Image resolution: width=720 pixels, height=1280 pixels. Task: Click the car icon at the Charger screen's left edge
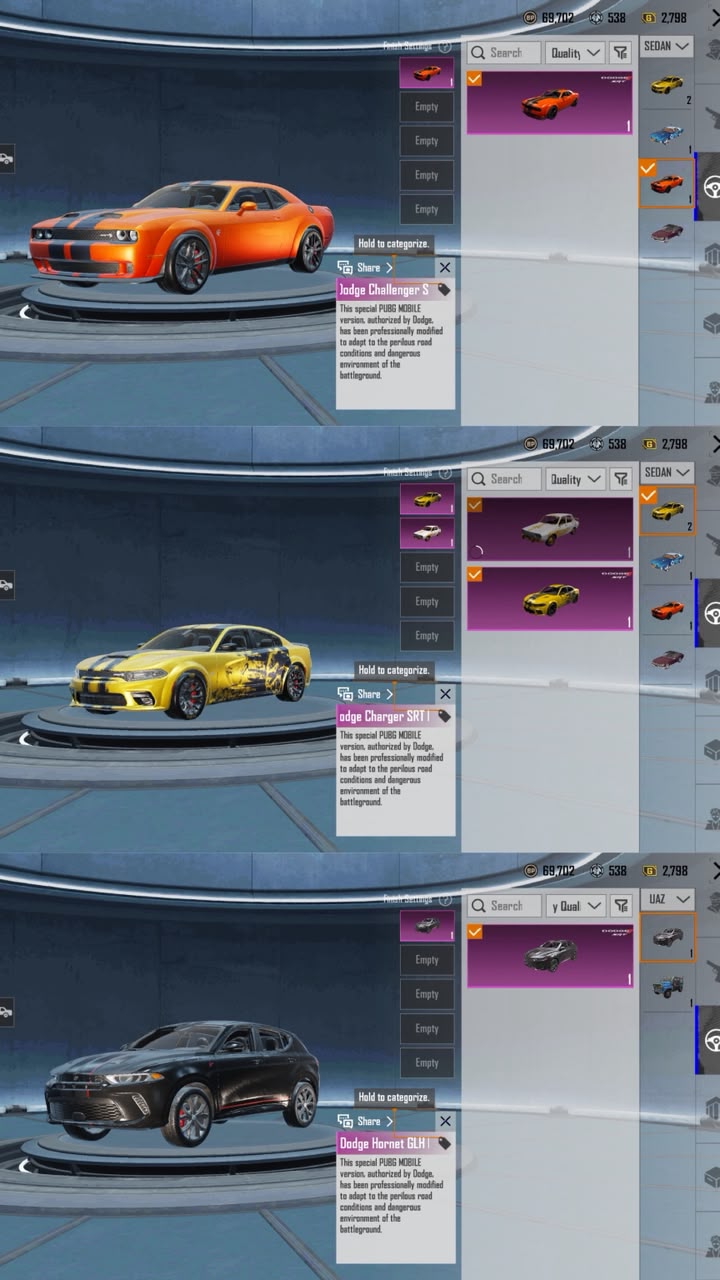point(6,585)
